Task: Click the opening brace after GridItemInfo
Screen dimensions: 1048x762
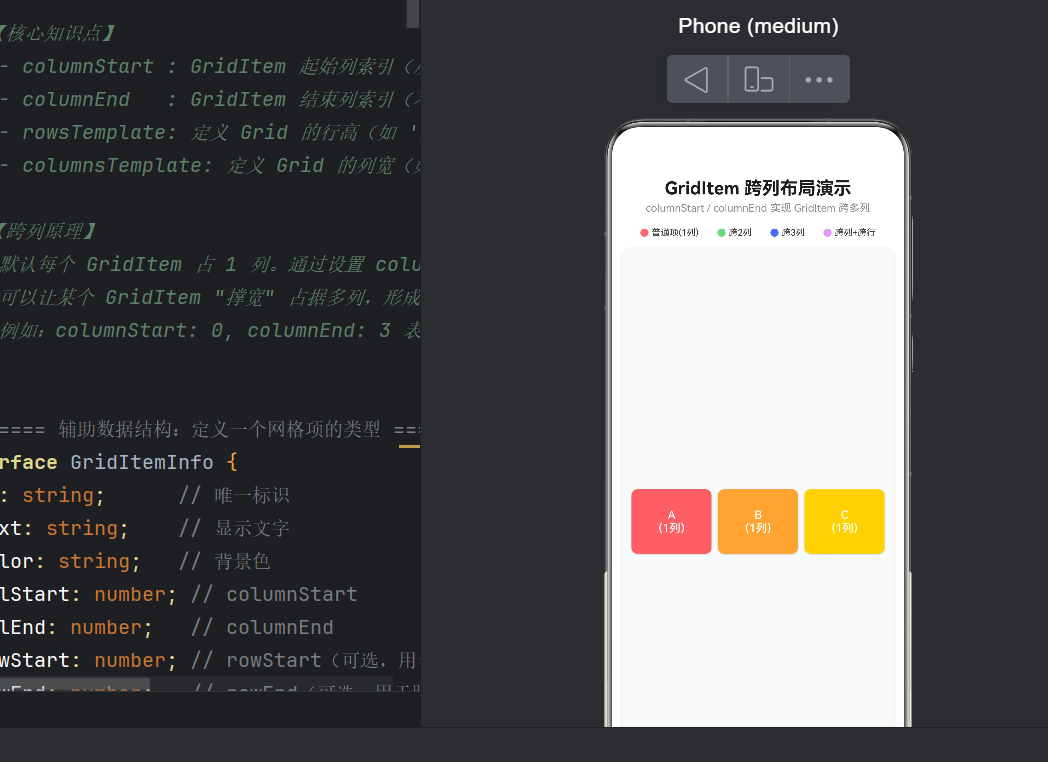Action: 232,463
